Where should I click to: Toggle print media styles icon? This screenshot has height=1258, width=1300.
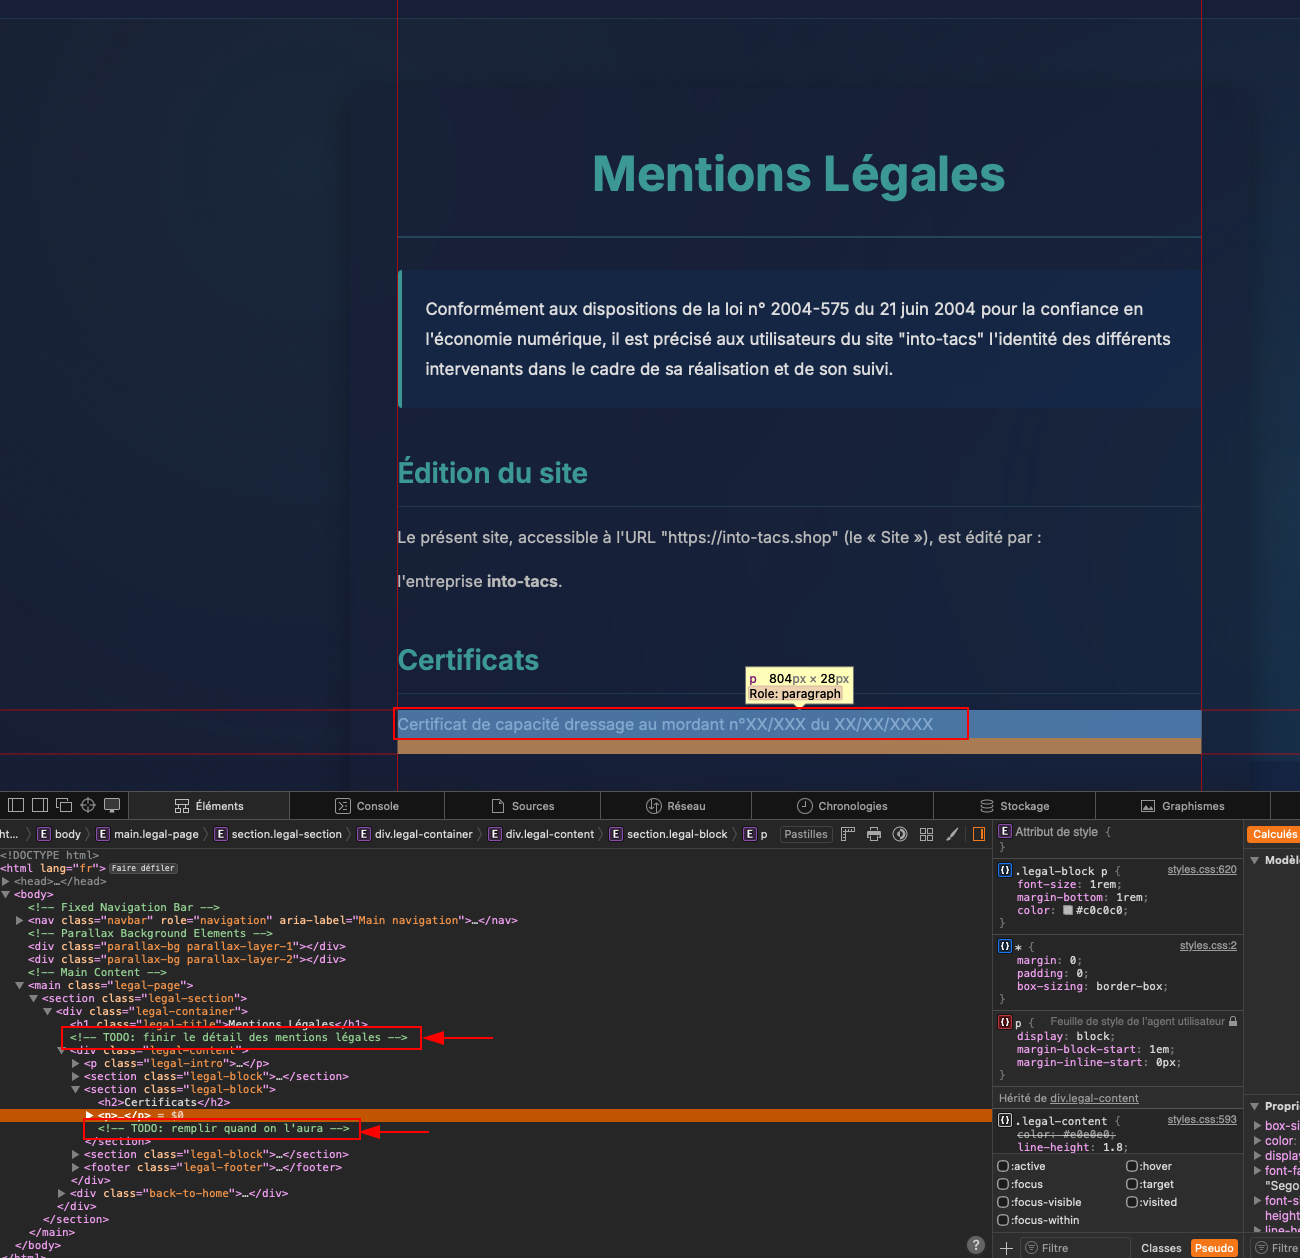(x=874, y=834)
